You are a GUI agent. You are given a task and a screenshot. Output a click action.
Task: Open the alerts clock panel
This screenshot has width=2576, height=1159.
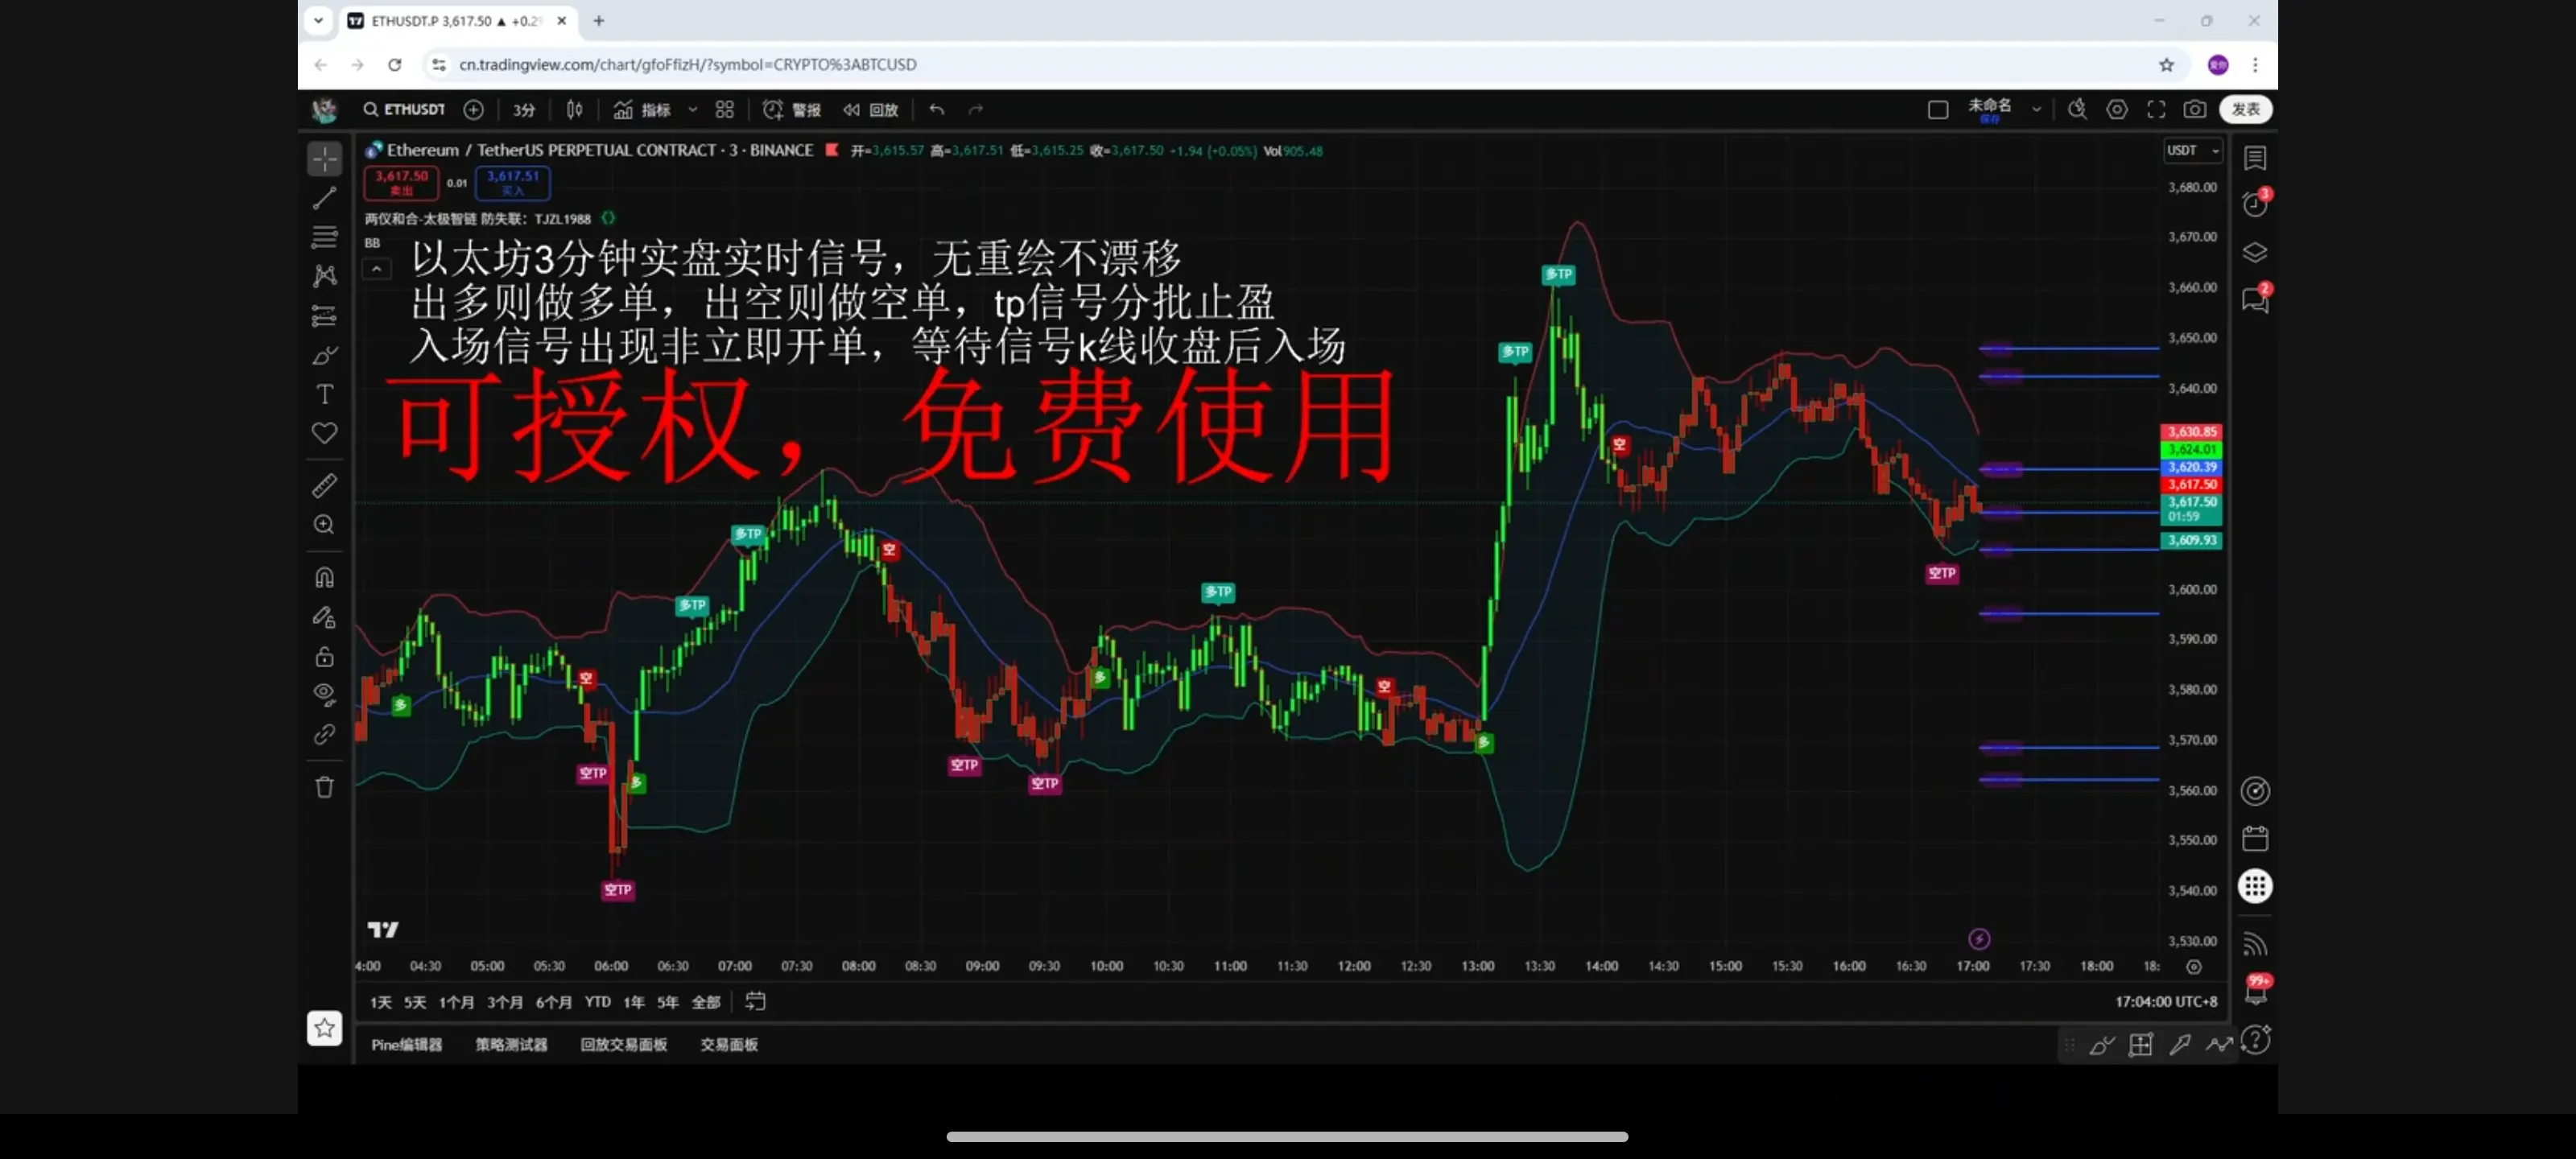click(2255, 204)
